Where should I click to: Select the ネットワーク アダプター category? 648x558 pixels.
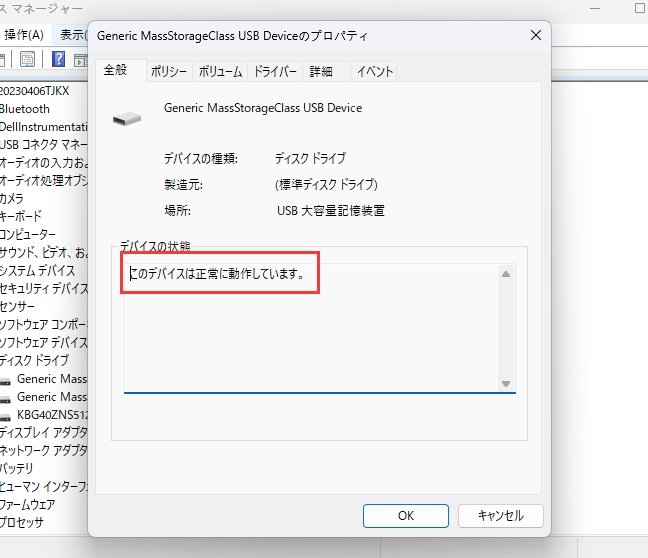pos(44,450)
